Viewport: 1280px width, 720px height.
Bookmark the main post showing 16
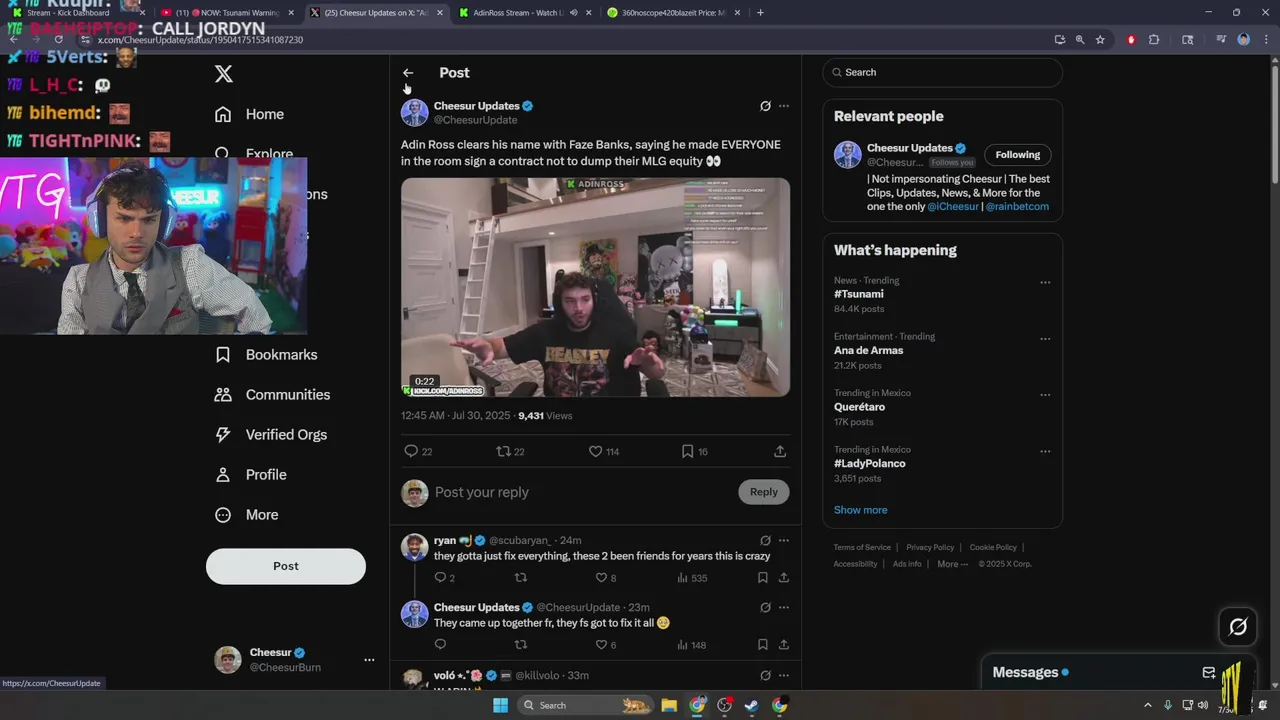coord(694,452)
